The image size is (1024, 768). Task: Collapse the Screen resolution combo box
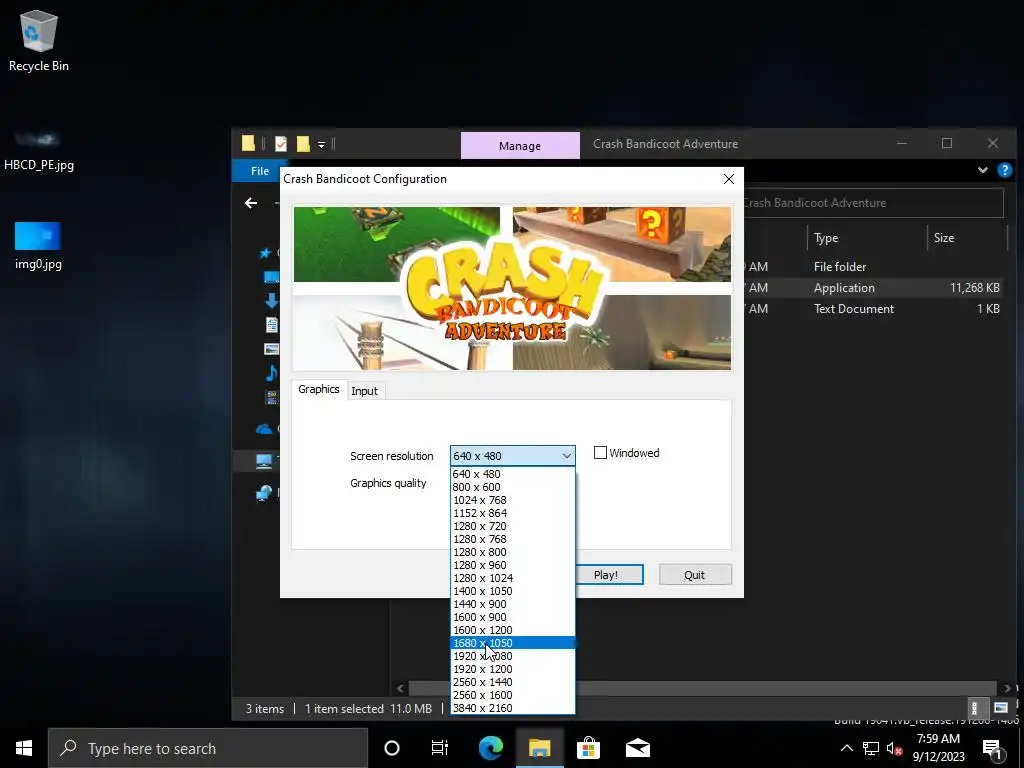(x=566, y=456)
